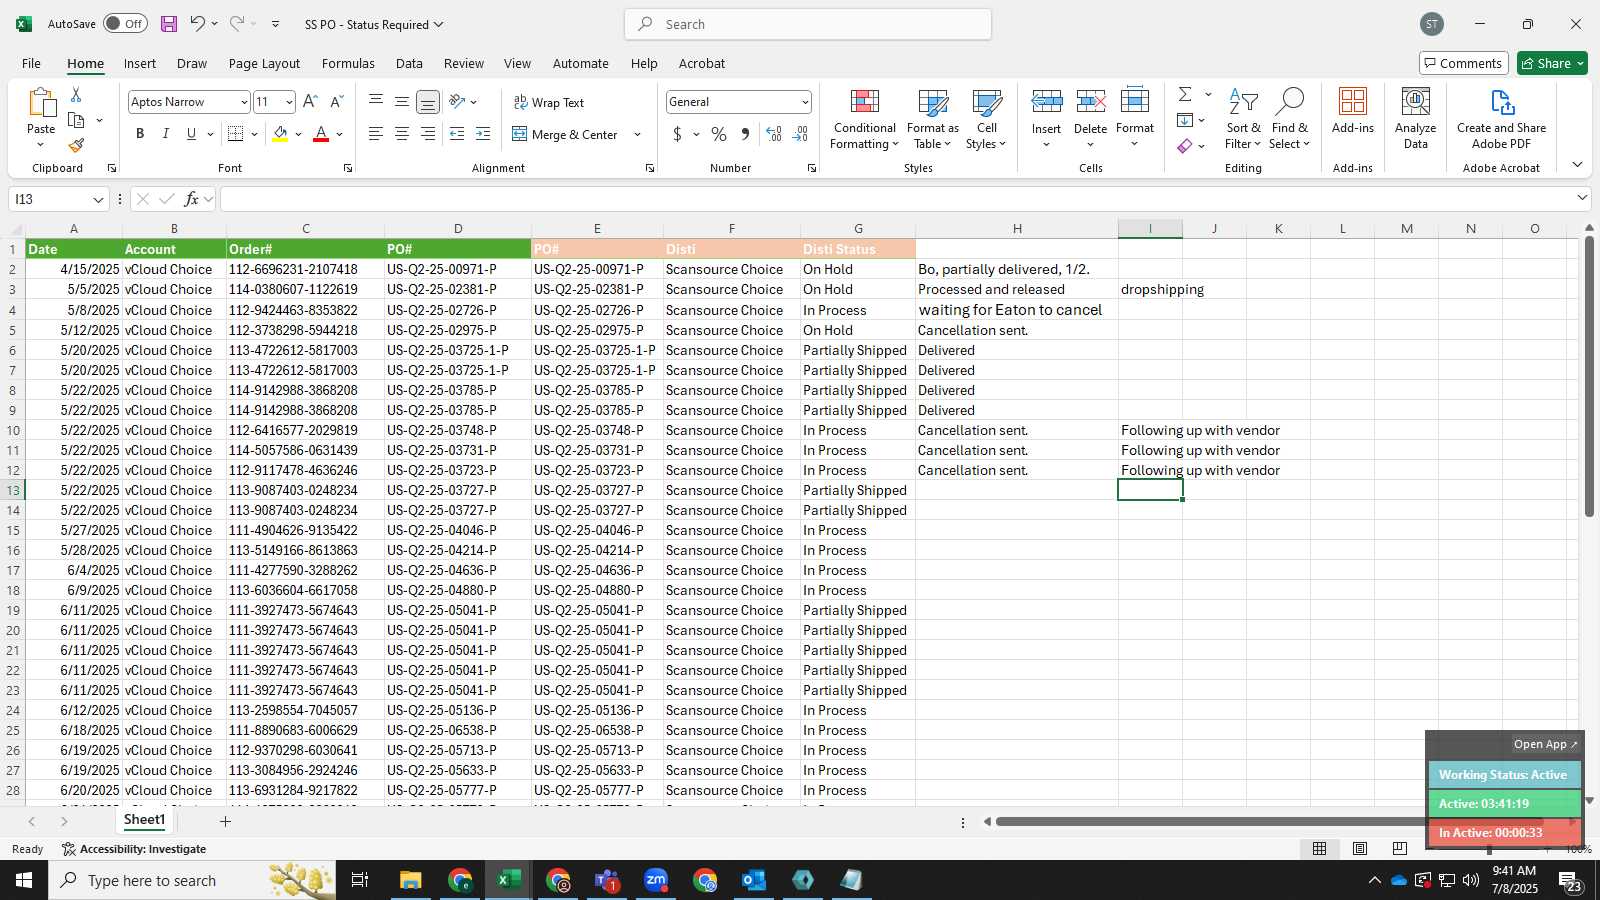Open Excel from the Windows taskbar
1600x900 pixels.
[x=509, y=880]
